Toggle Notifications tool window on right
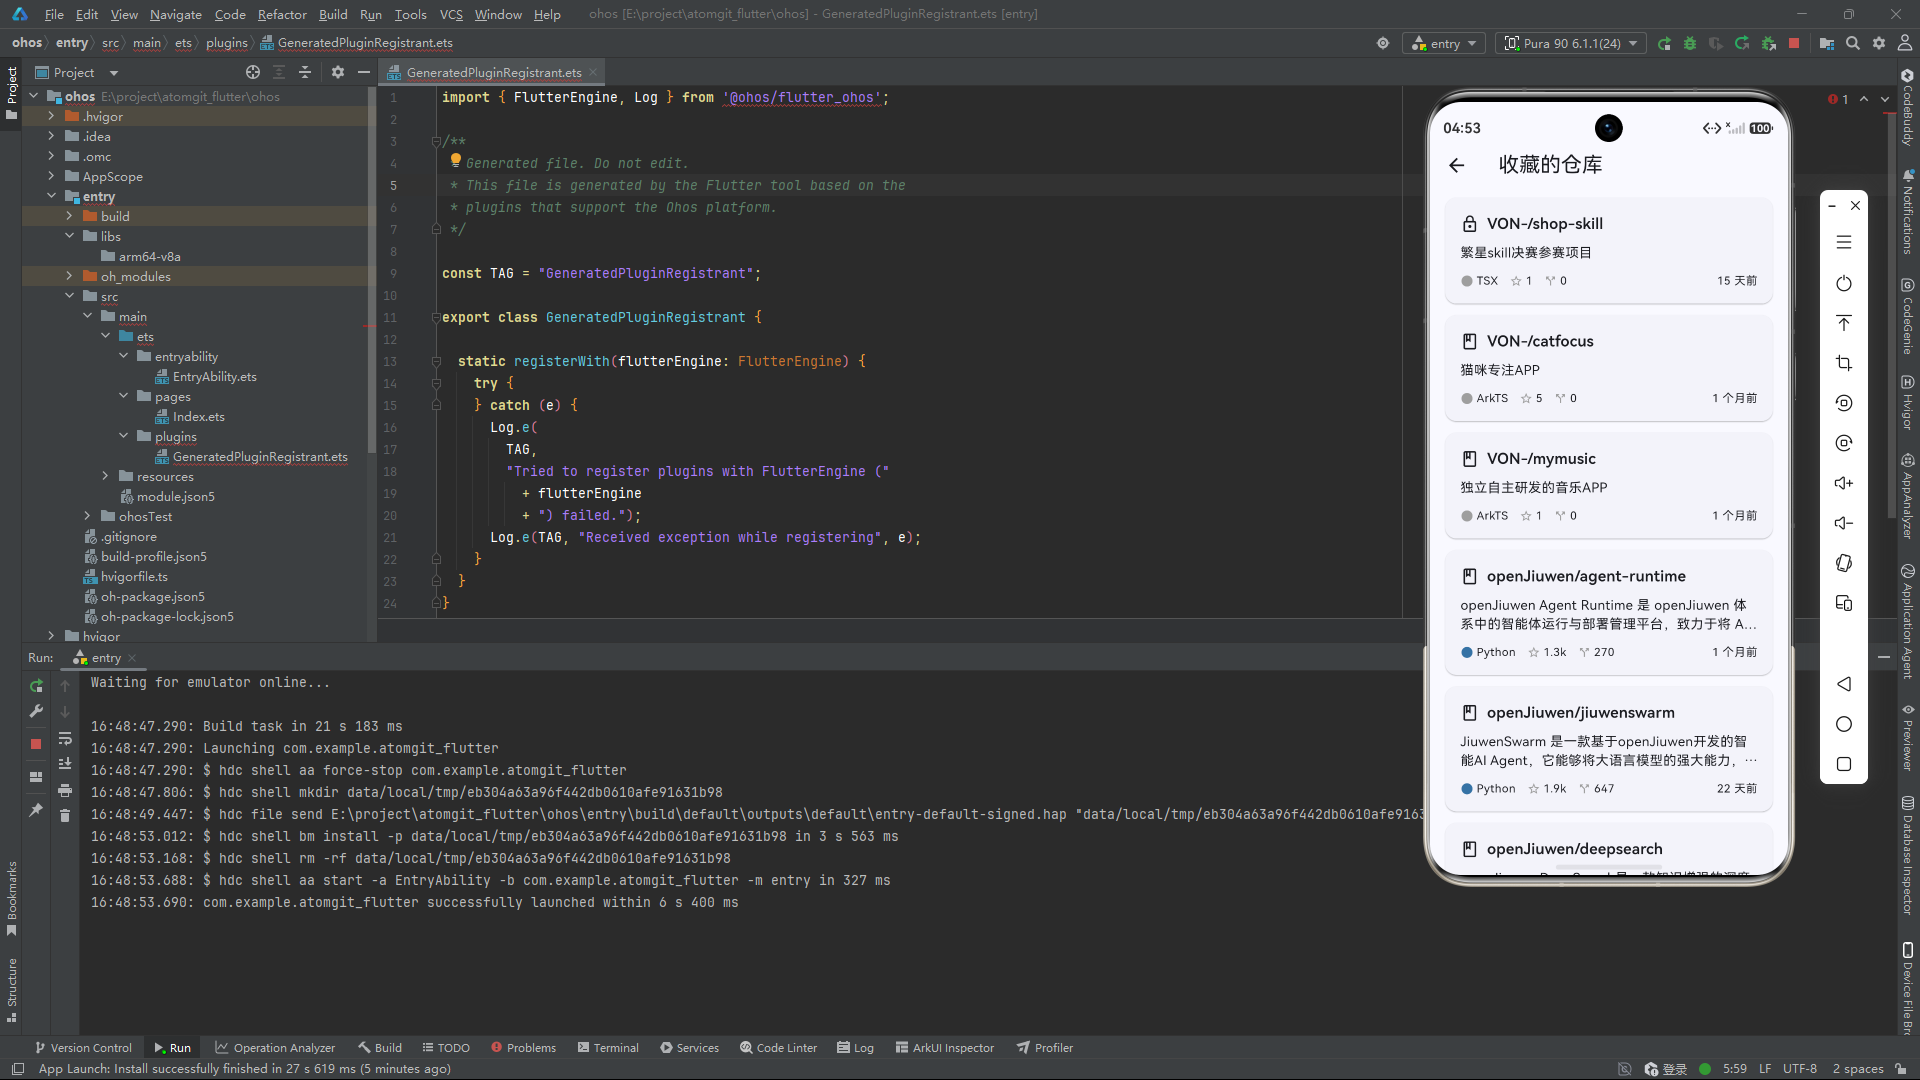1920x1080 pixels. click(x=1908, y=212)
